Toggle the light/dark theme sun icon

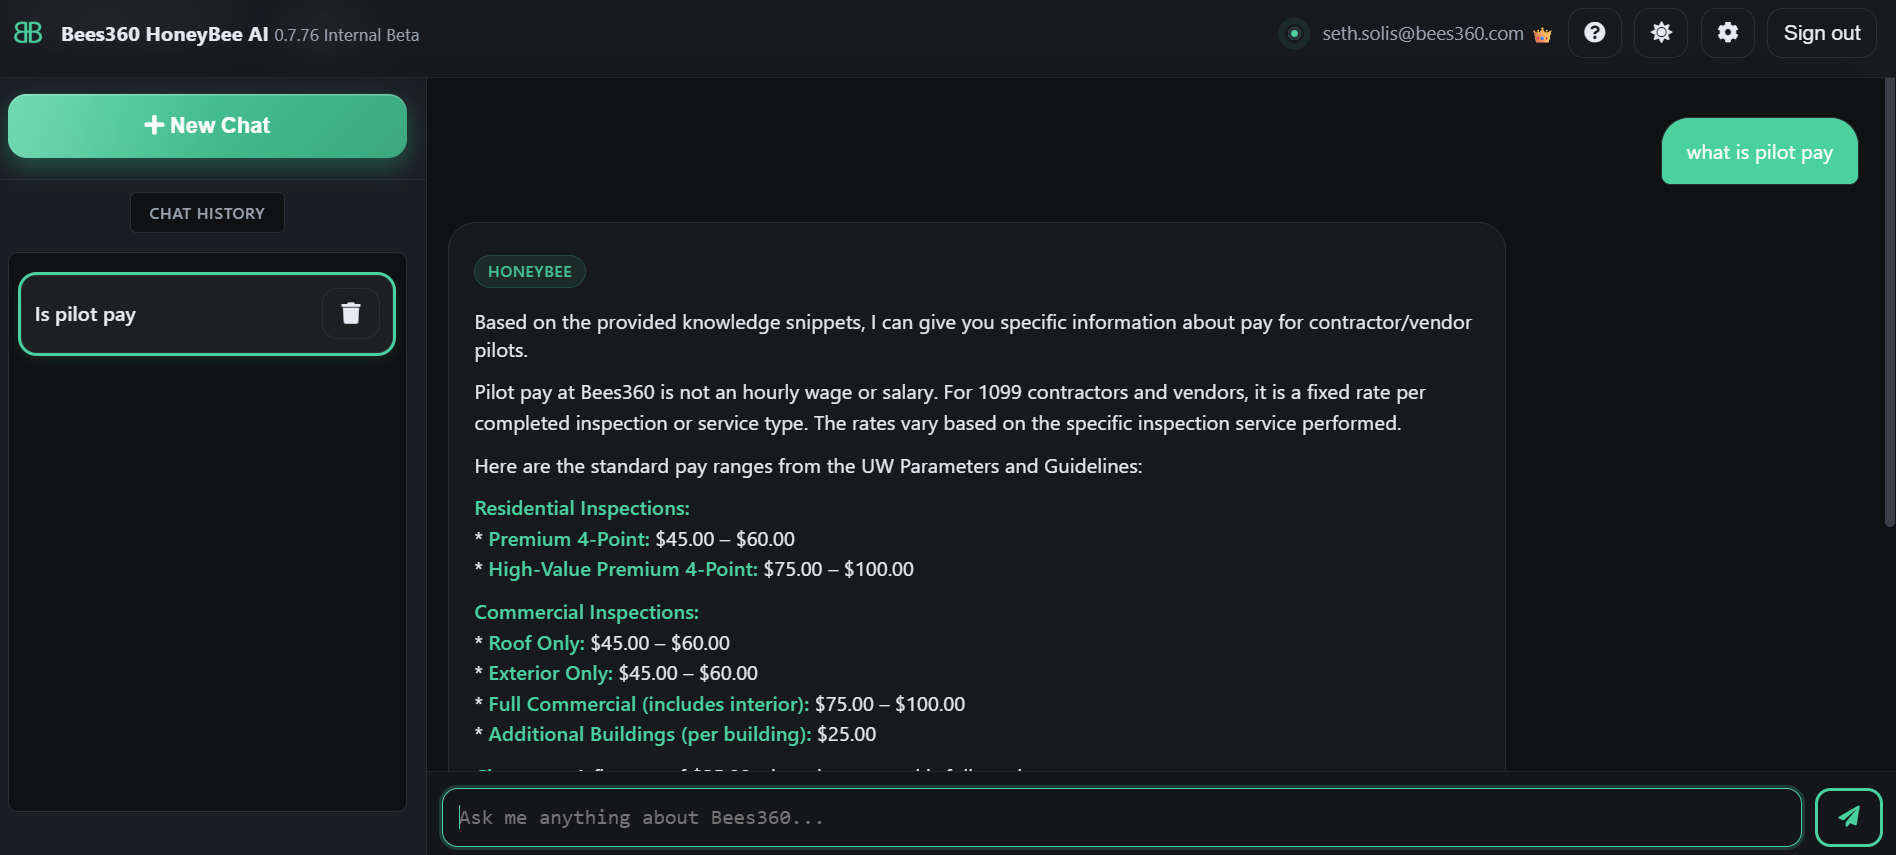1661,33
